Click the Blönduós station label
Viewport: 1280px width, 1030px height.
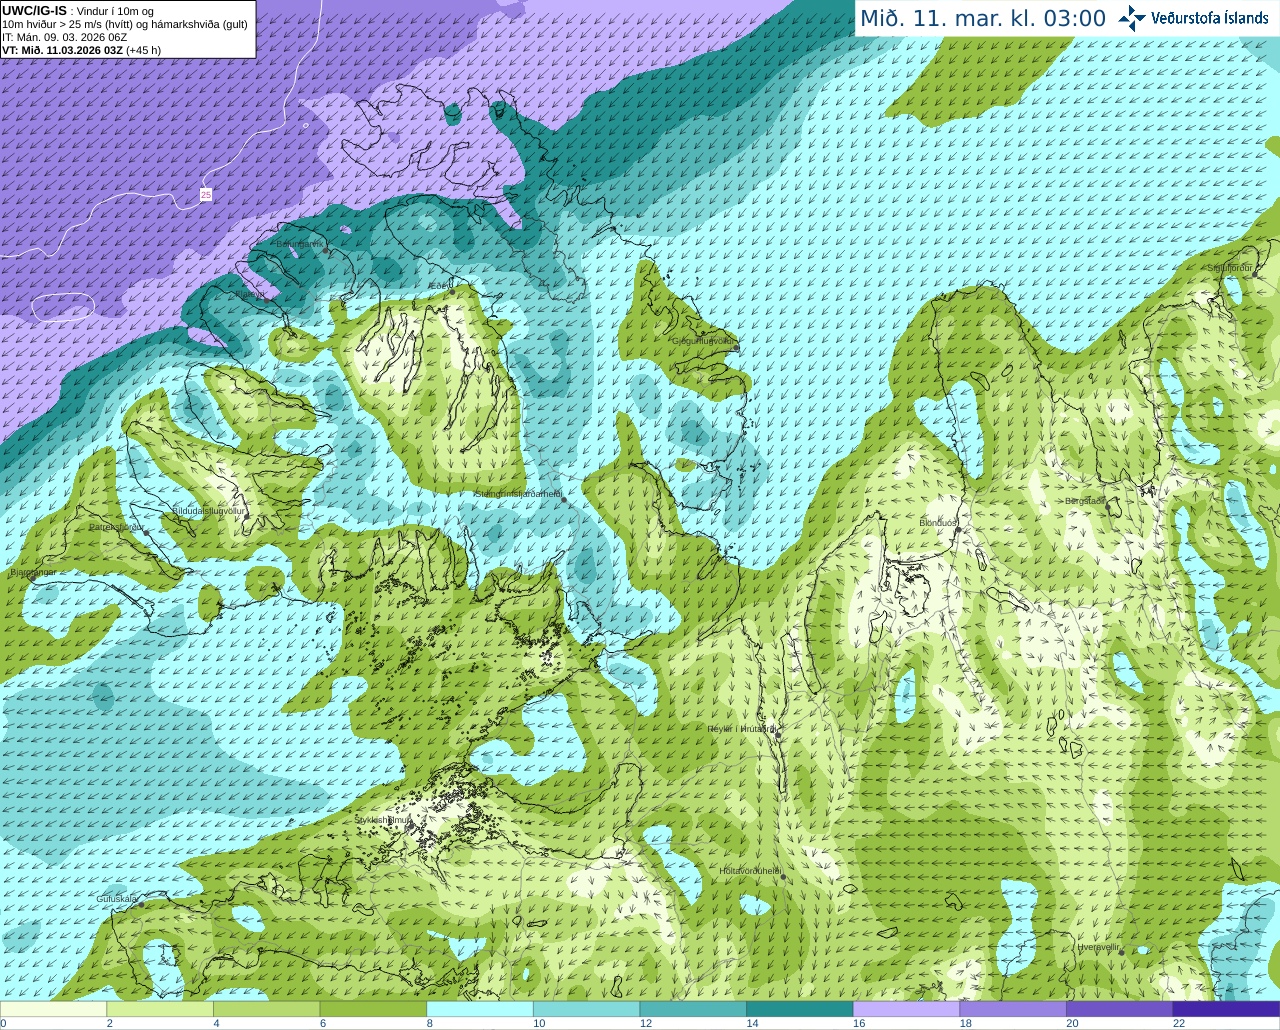[x=938, y=523]
